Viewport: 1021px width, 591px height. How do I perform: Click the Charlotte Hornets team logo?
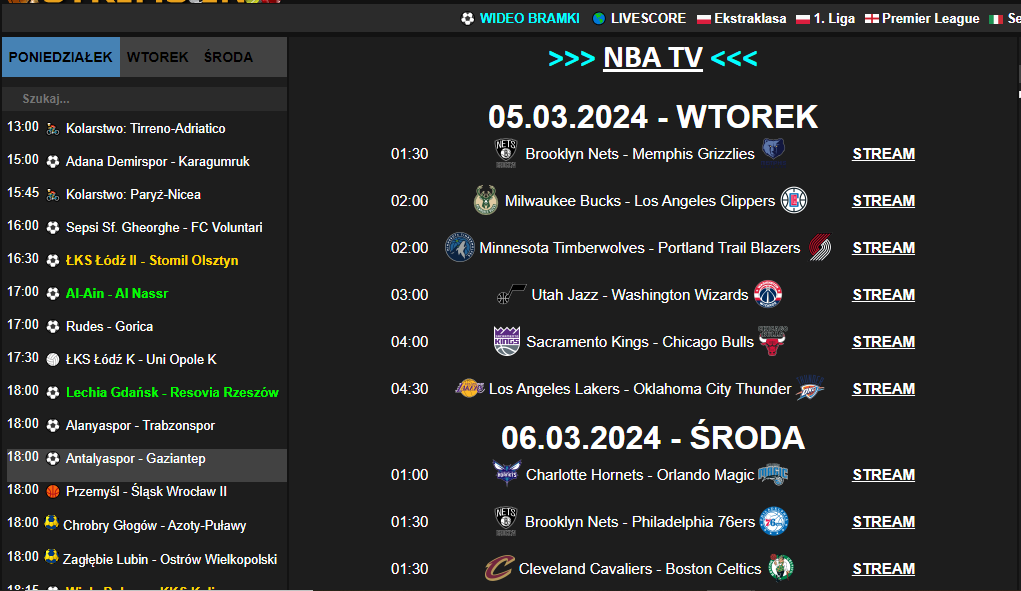click(x=507, y=474)
